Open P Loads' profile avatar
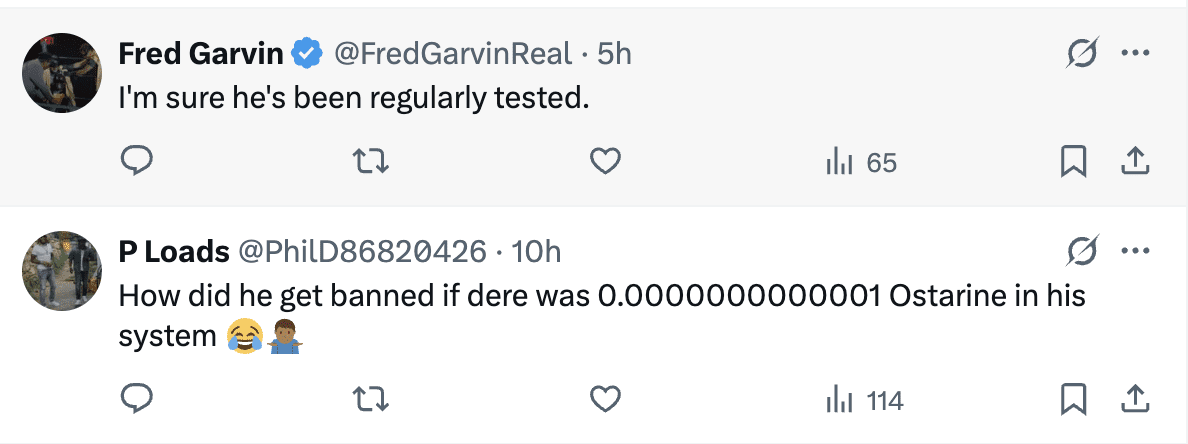1188x444 pixels. [x=62, y=270]
